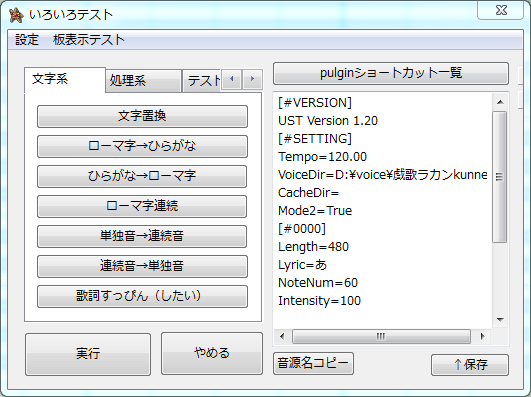The width and height of the screenshot is (531, 397).
Task: Open the 板表示テスト menu
Action: pyautogui.click(x=89, y=40)
